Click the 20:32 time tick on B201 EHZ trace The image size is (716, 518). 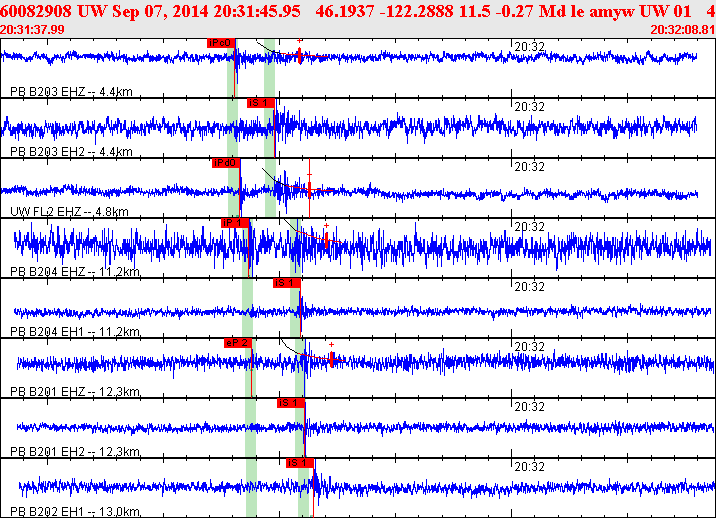pyautogui.click(x=530, y=347)
